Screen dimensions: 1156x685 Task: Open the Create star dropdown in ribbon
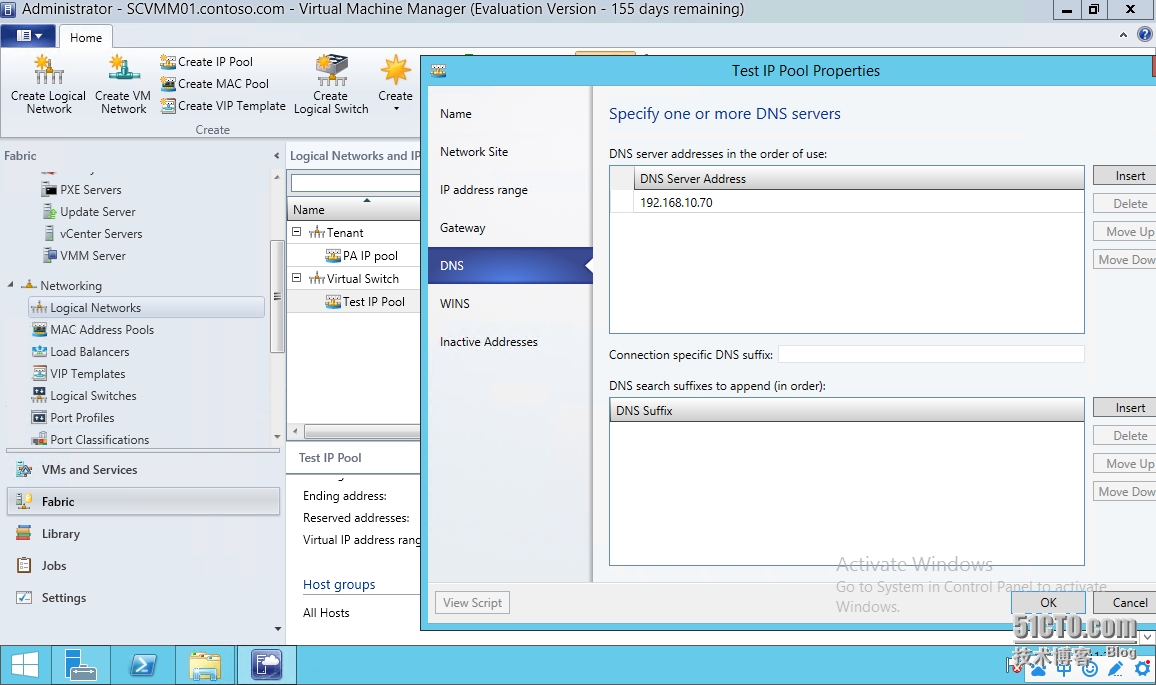pos(396,84)
